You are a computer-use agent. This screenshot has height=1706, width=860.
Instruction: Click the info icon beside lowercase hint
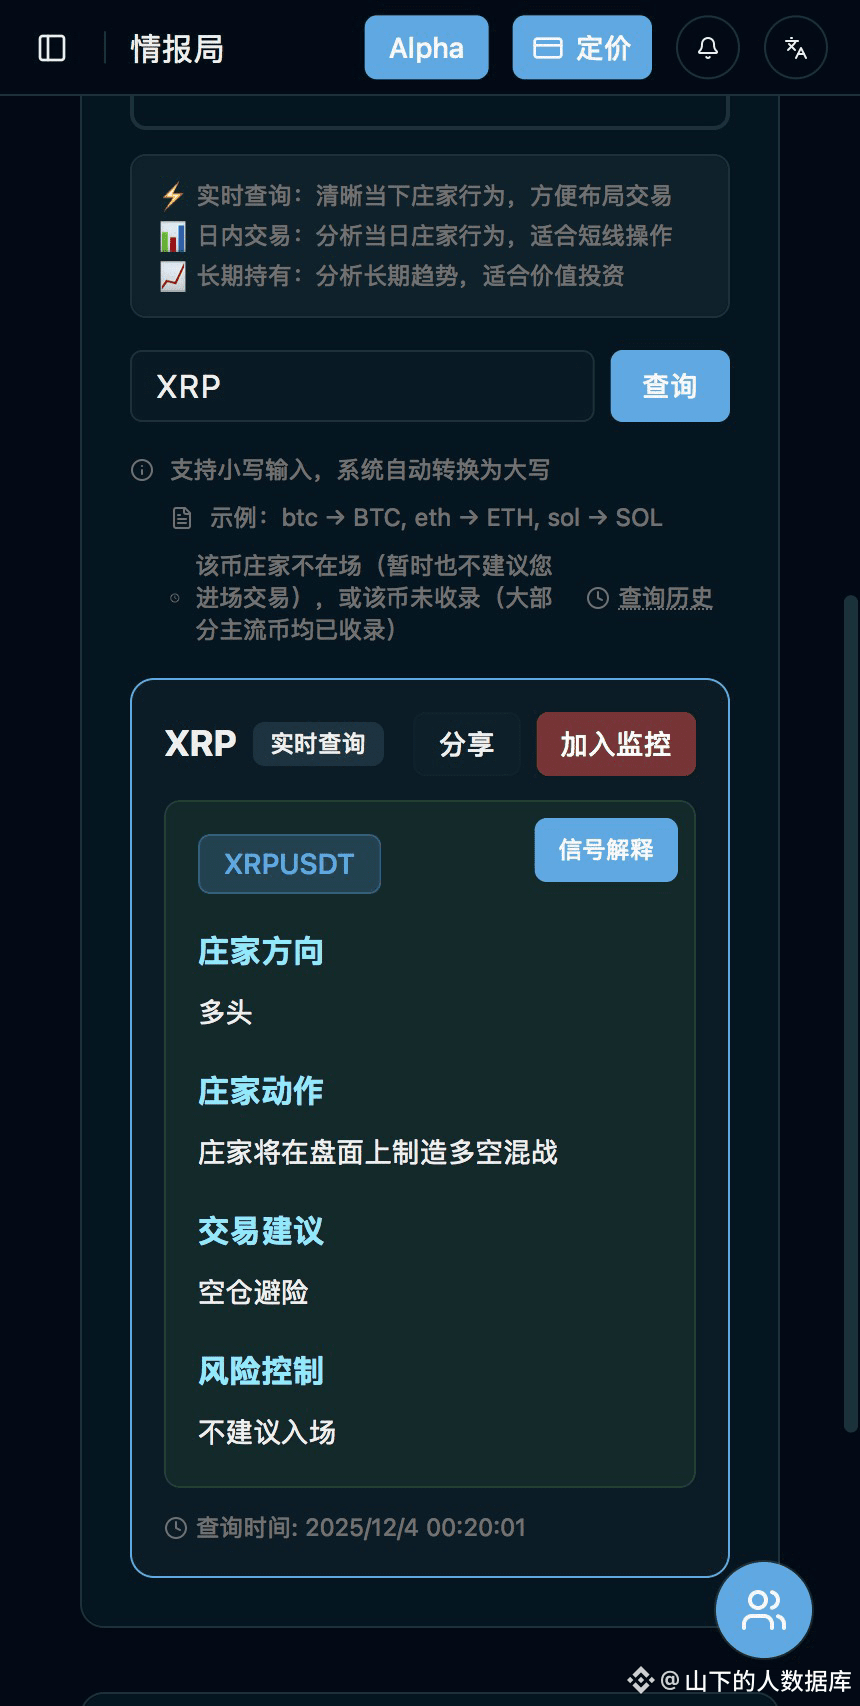(x=142, y=470)
